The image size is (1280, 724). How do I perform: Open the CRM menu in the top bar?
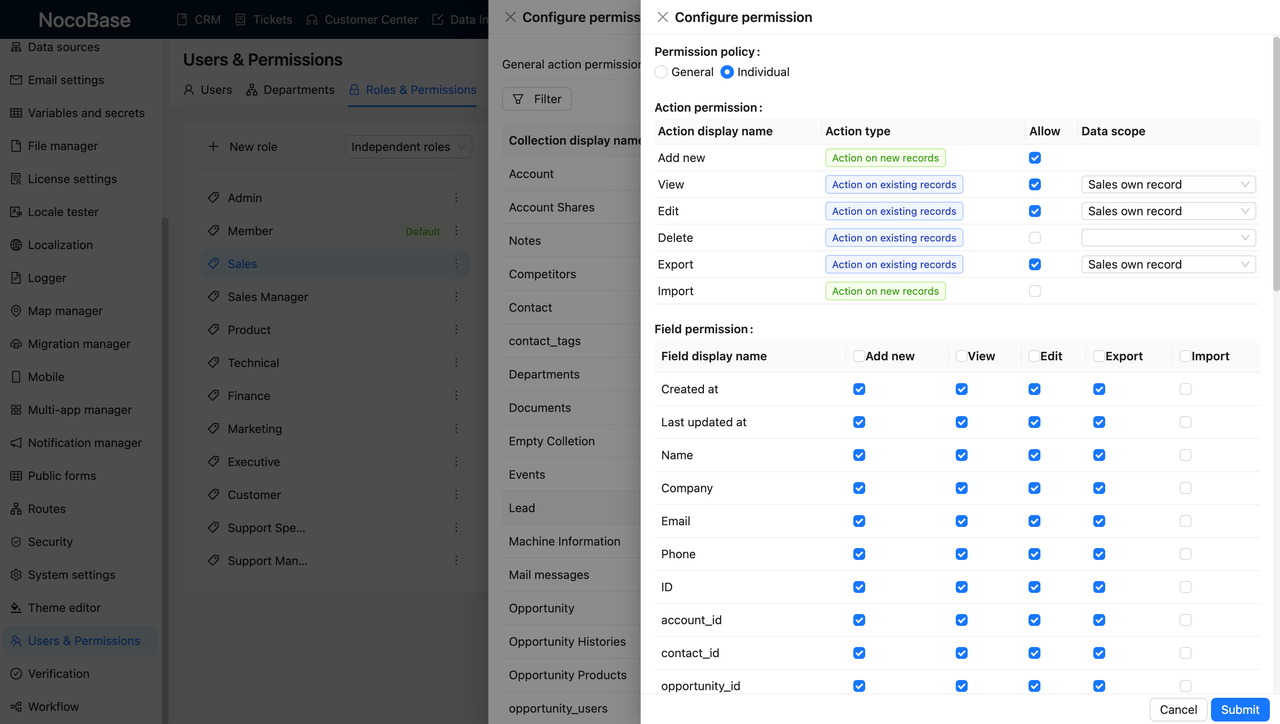tap(199, 18)
